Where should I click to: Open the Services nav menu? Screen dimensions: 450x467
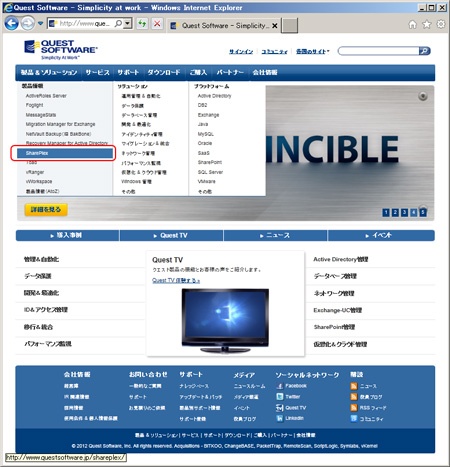(x=97, y=72)
